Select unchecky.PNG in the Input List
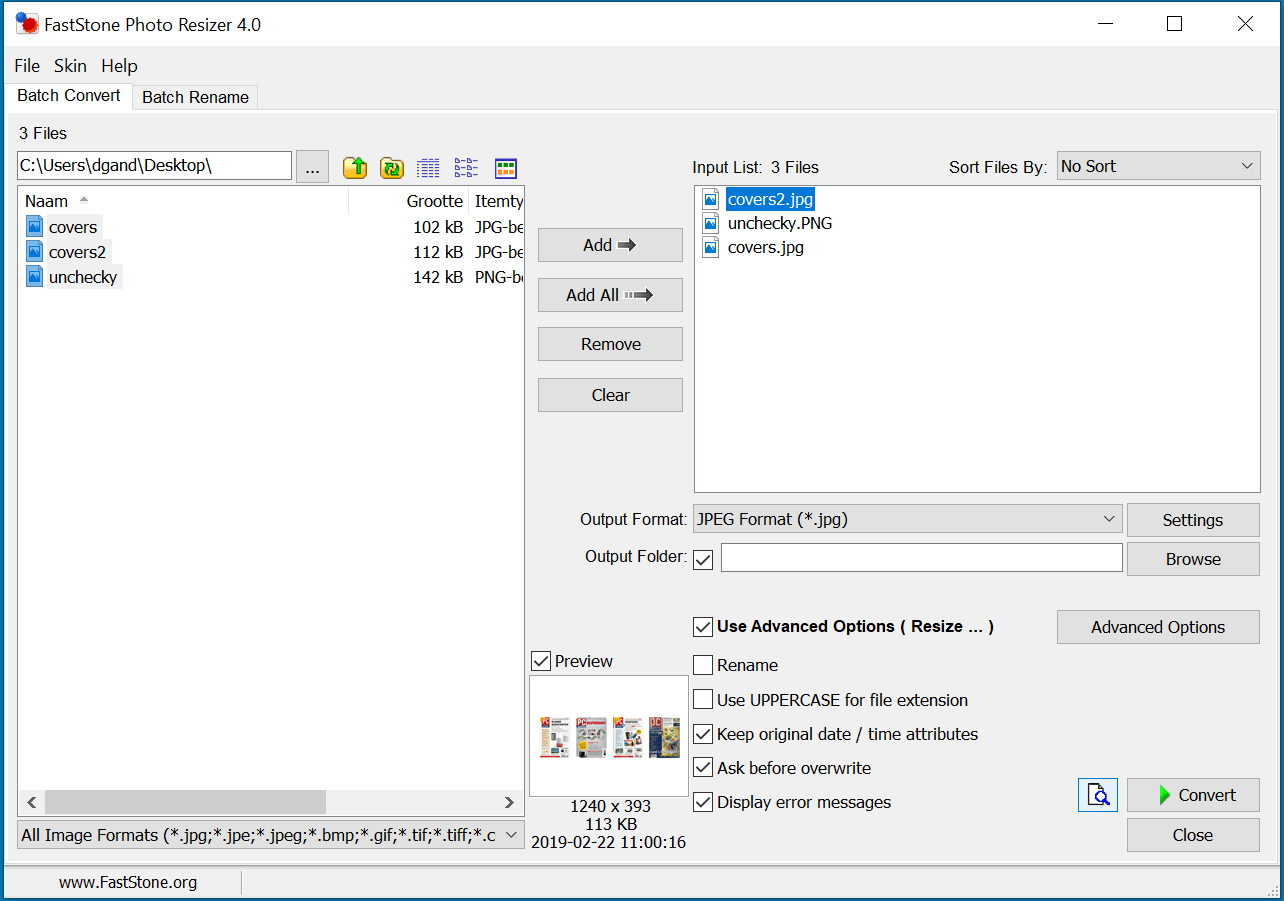1284x901 pixels. point(780,223)
